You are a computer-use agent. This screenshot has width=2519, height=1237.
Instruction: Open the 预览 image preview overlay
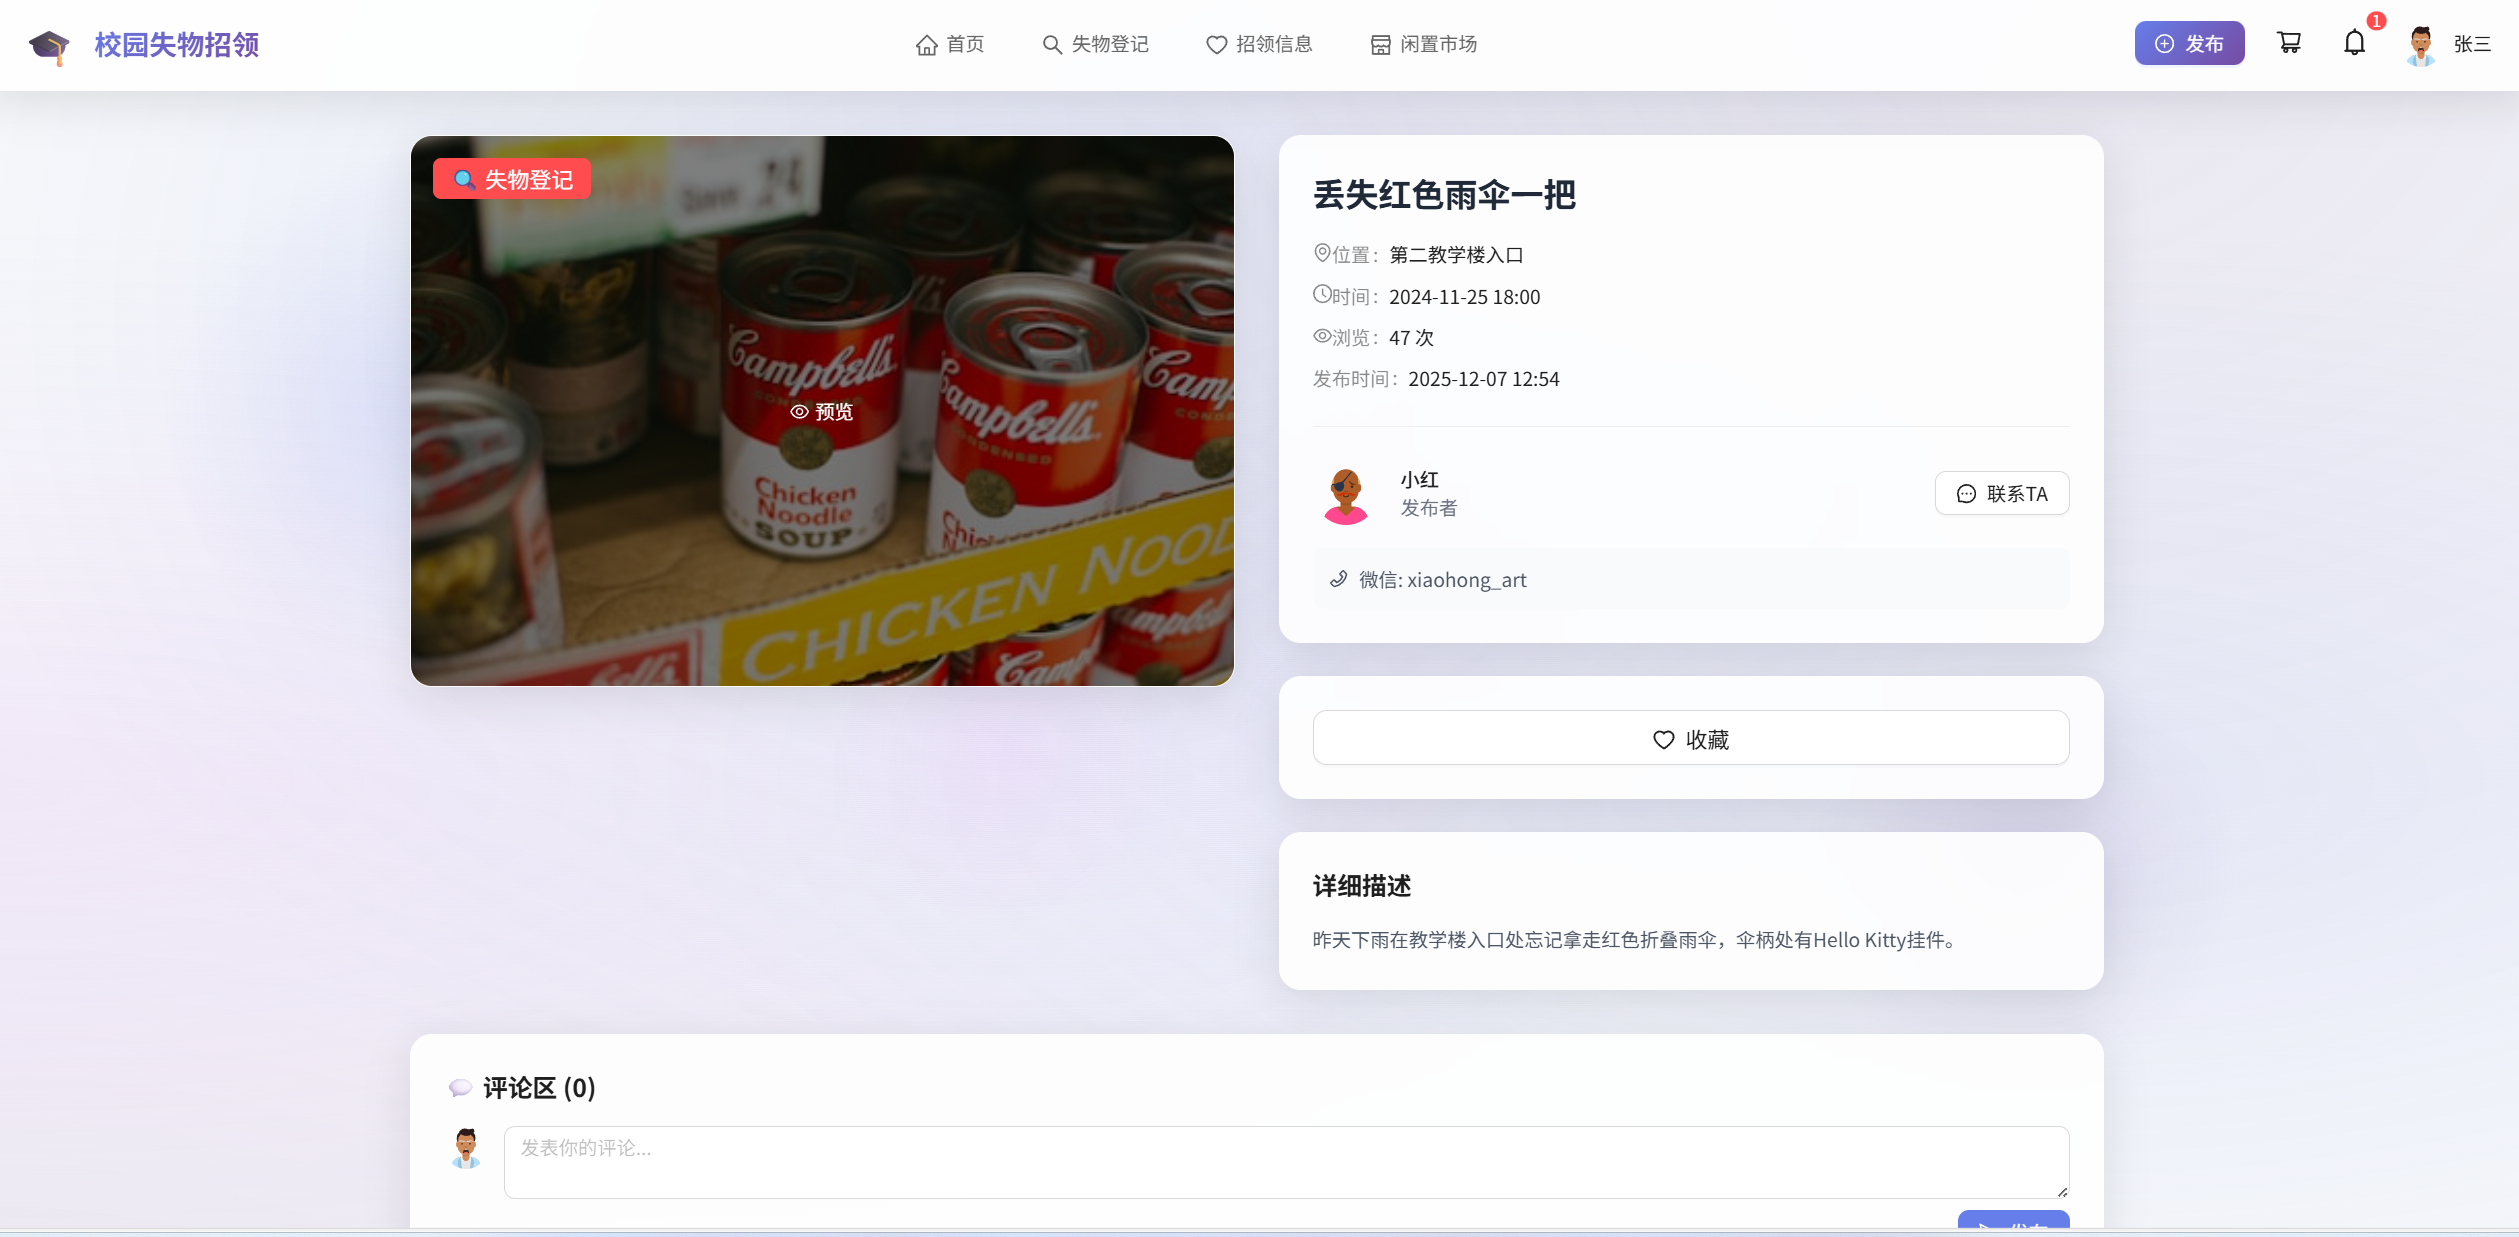pyautogui.click(x=821, y=412)
